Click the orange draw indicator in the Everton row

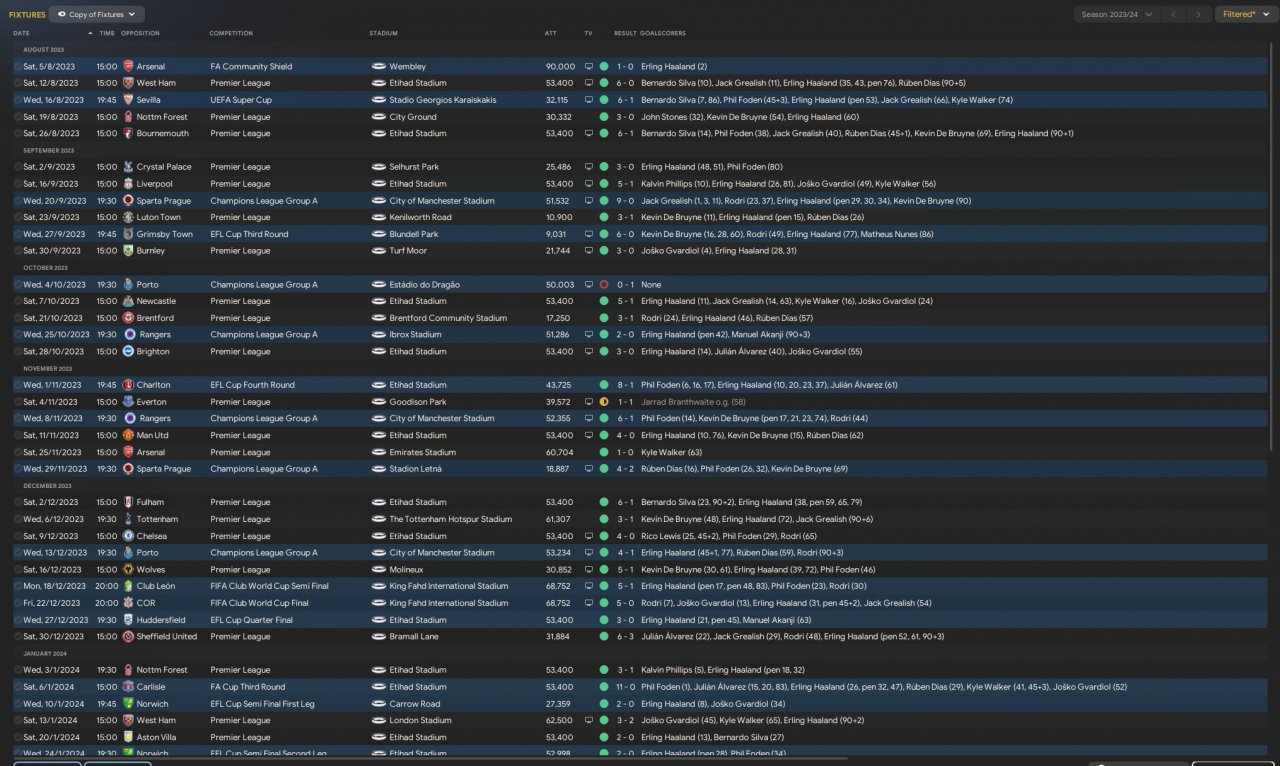tap(604, 402)
